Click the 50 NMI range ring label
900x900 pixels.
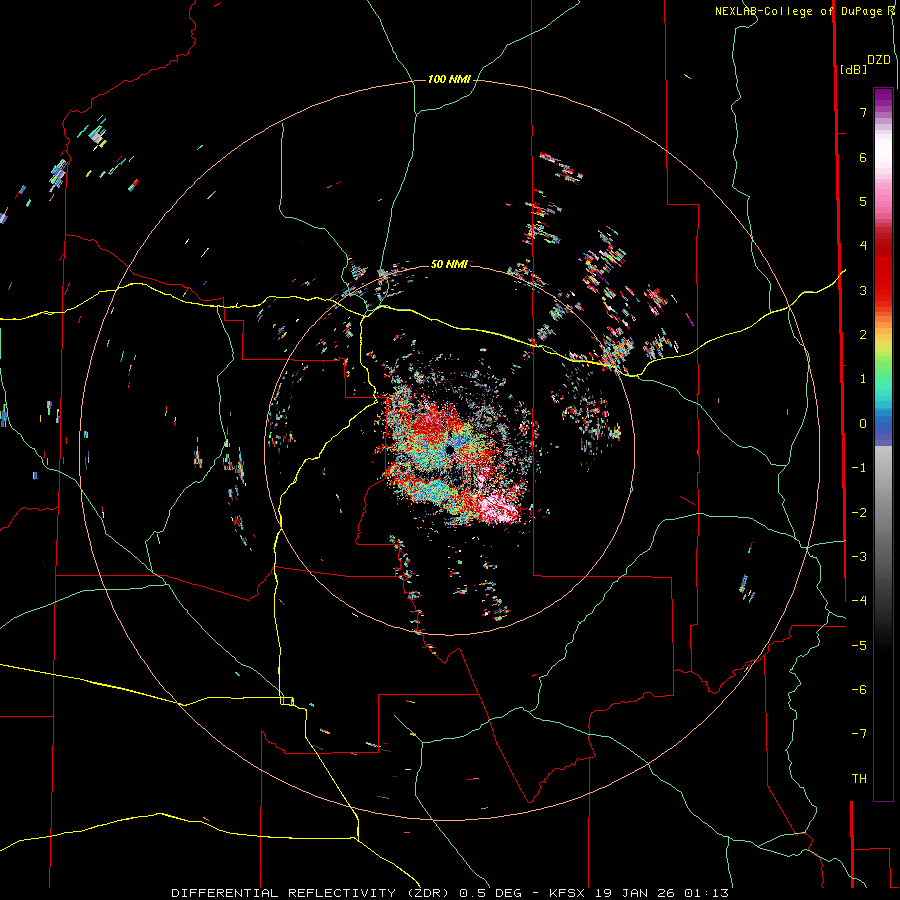(449, 264)
